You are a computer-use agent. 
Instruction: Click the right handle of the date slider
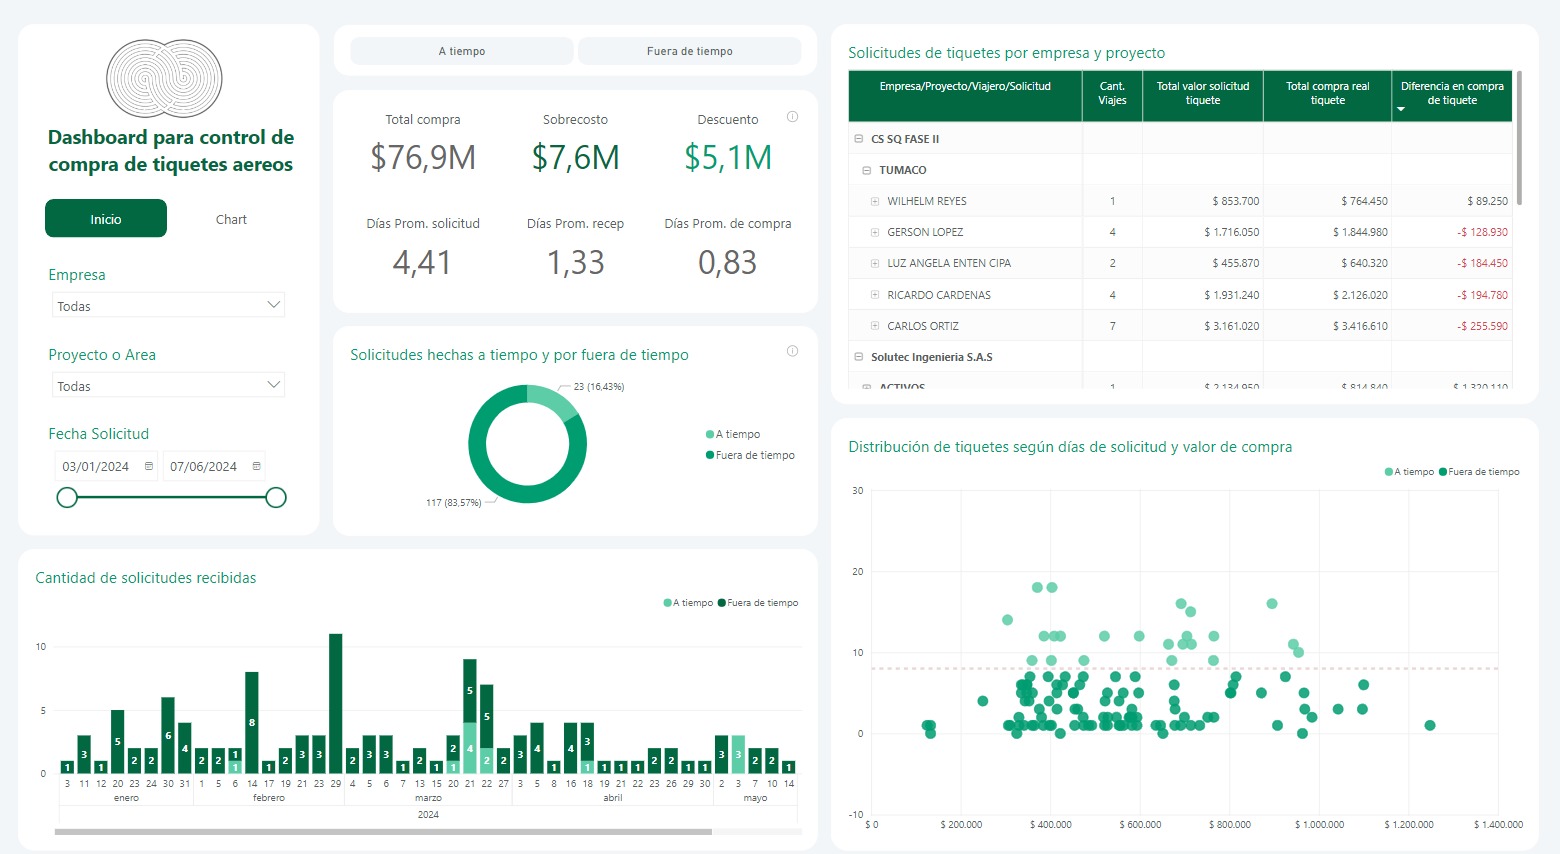coord(276,497)
